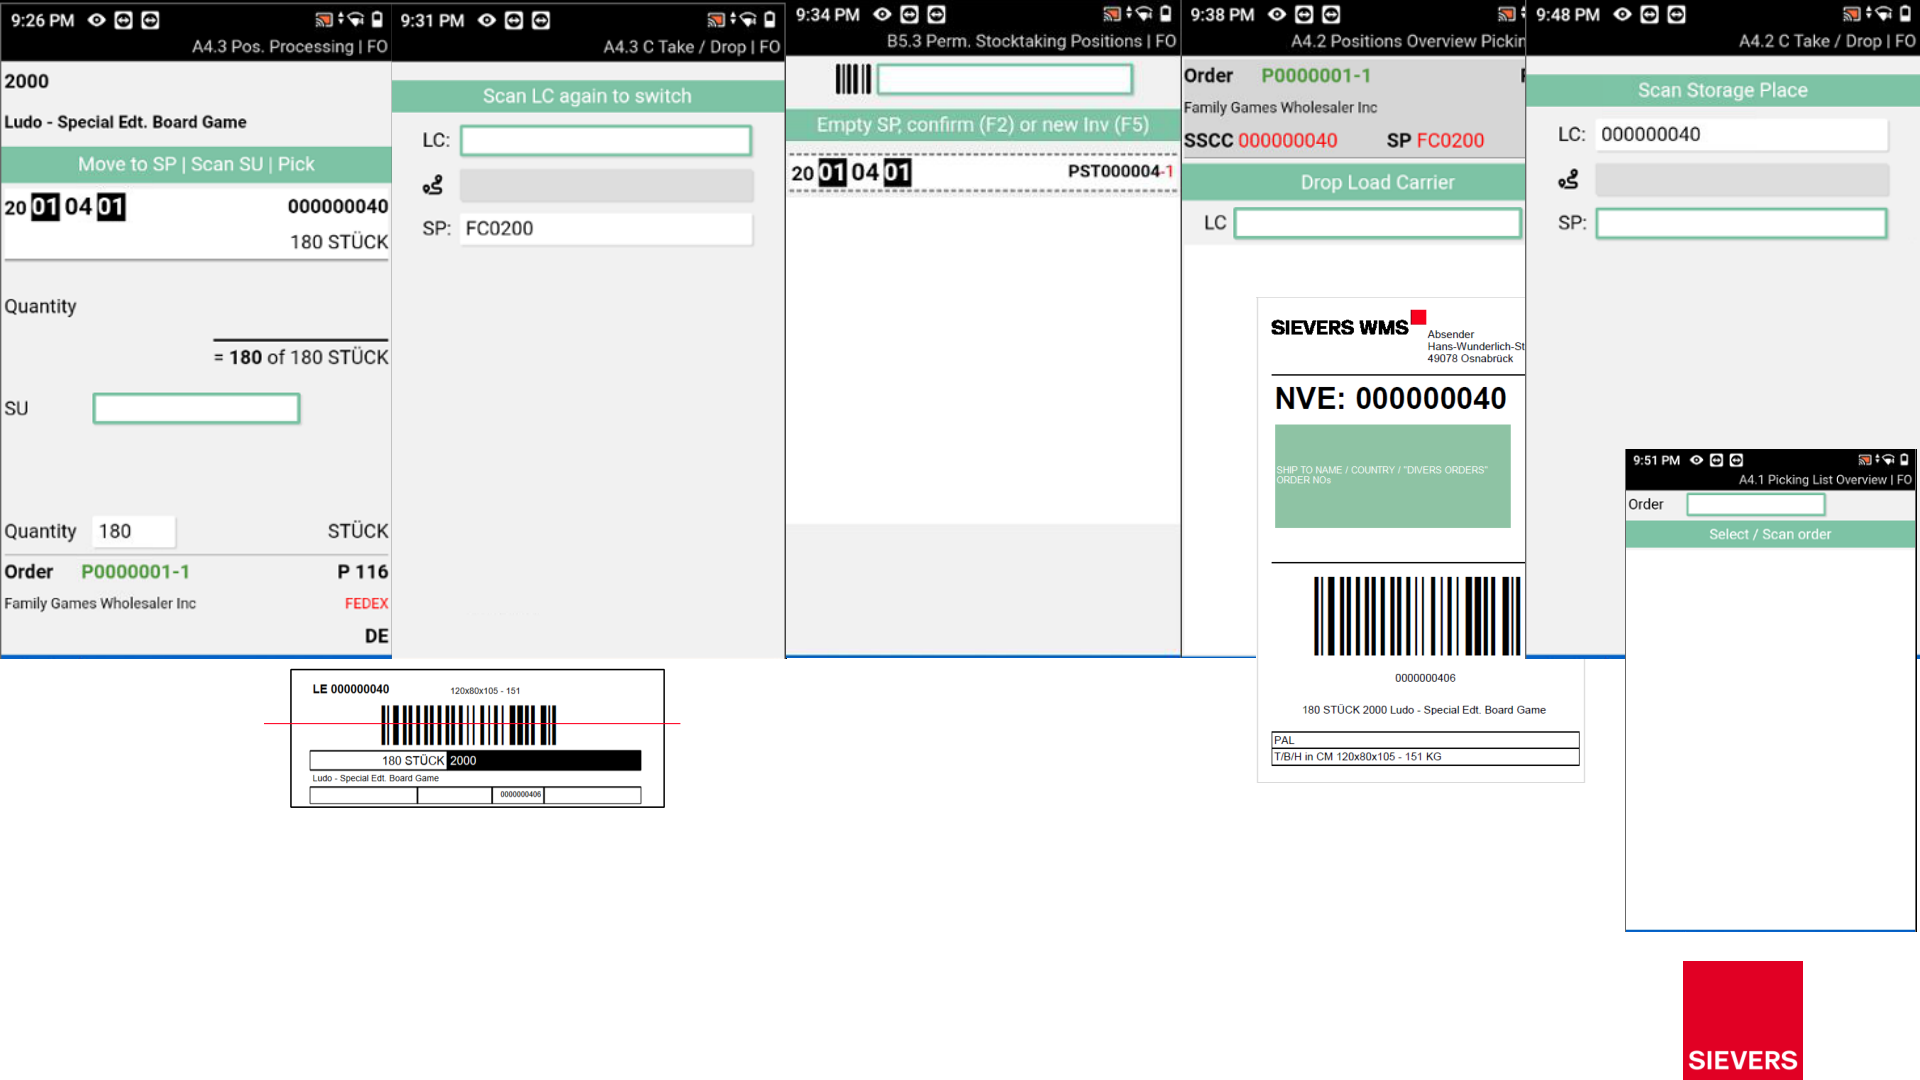Tap the barcode icon in the Stocktaking Positions screen
1920x1080 pixels.
tap(853, 79)
